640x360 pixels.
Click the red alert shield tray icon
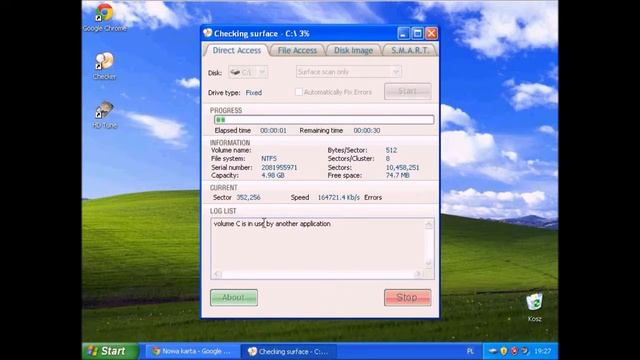514,351
